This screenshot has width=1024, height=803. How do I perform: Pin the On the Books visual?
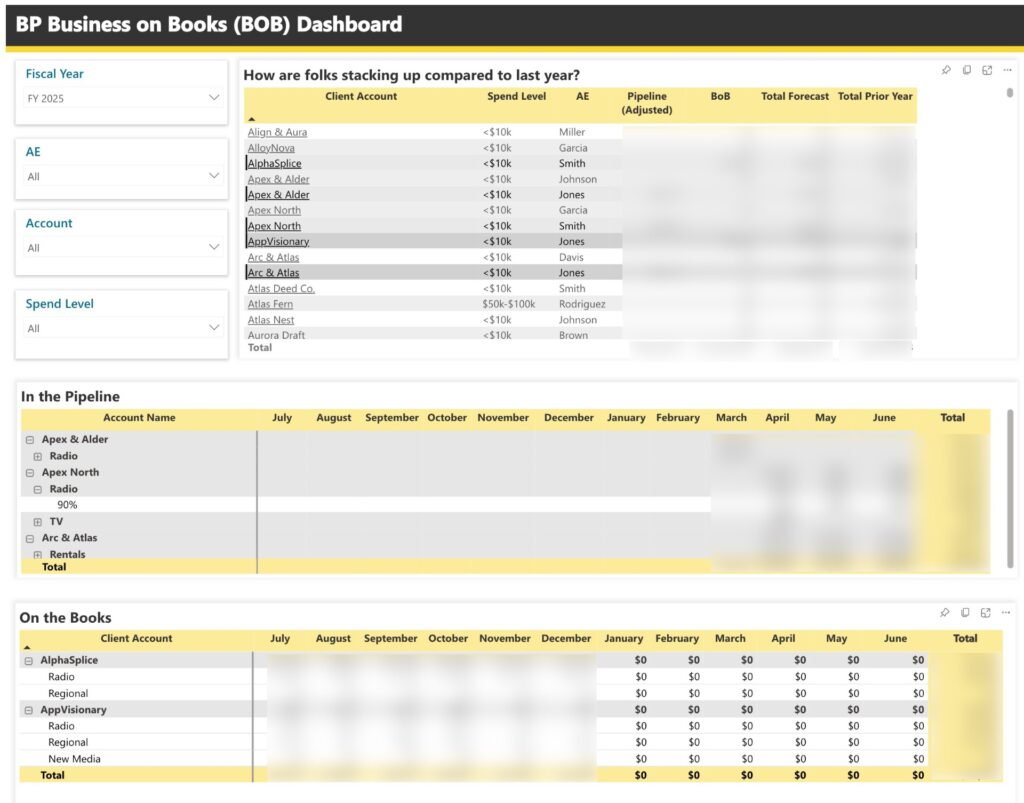click(x=944, y=612)
